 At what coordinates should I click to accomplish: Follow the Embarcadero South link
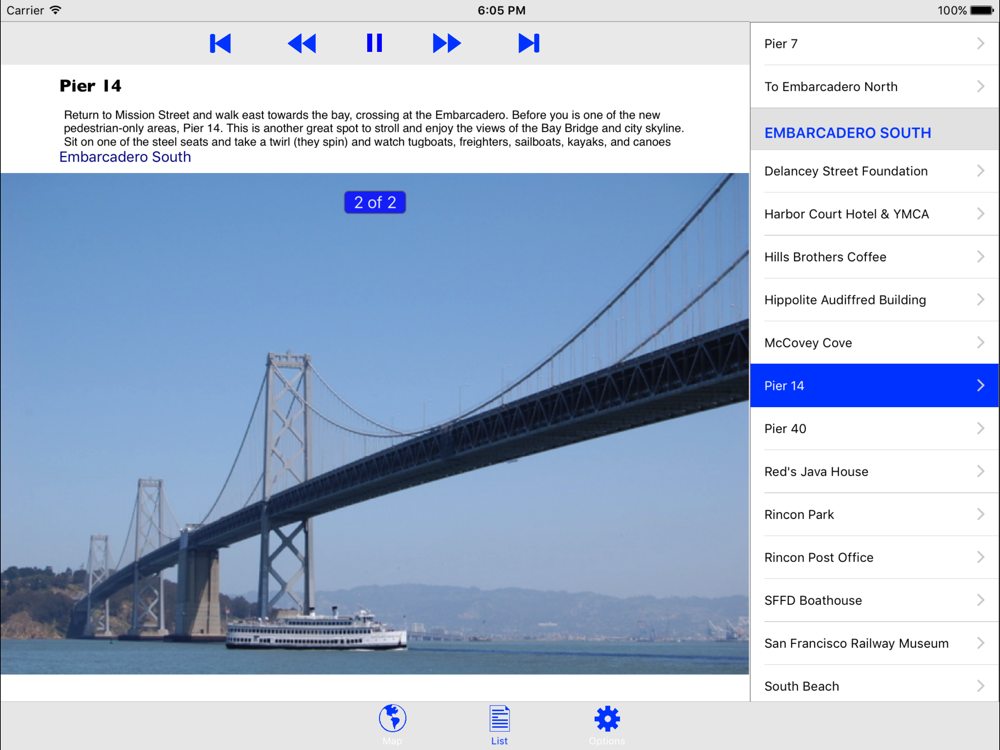pyautogui.click(x=125, y=157)
